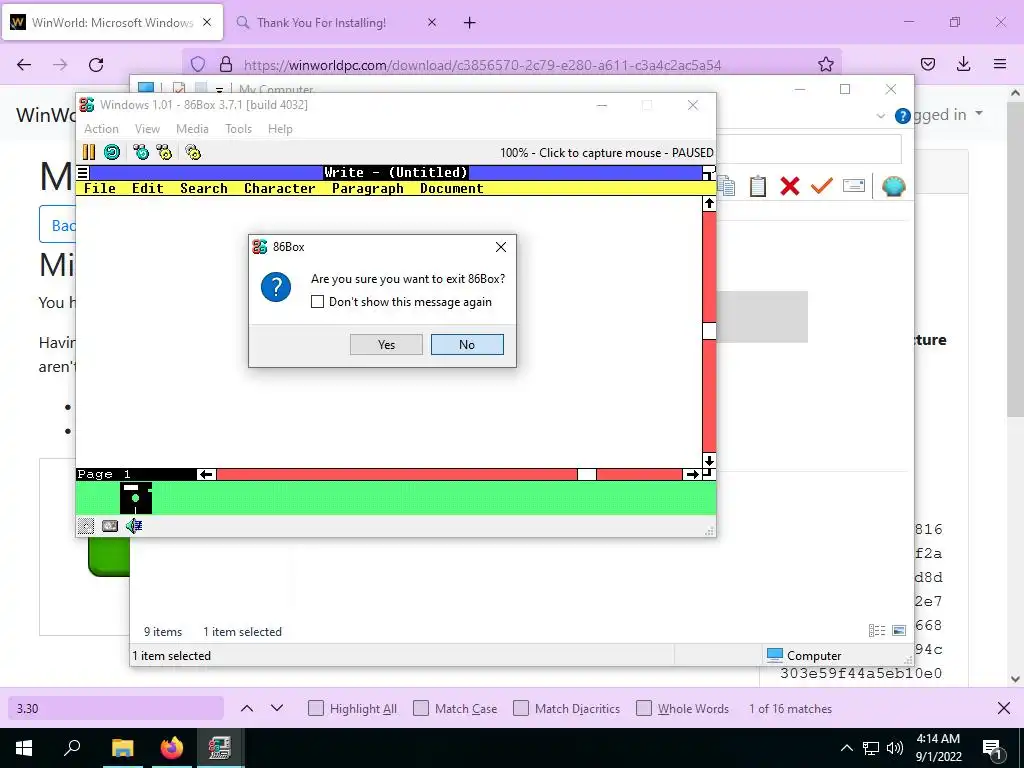Open File Explorer from taskbar
1024x768 pixels.
click(x=123, y=748)
